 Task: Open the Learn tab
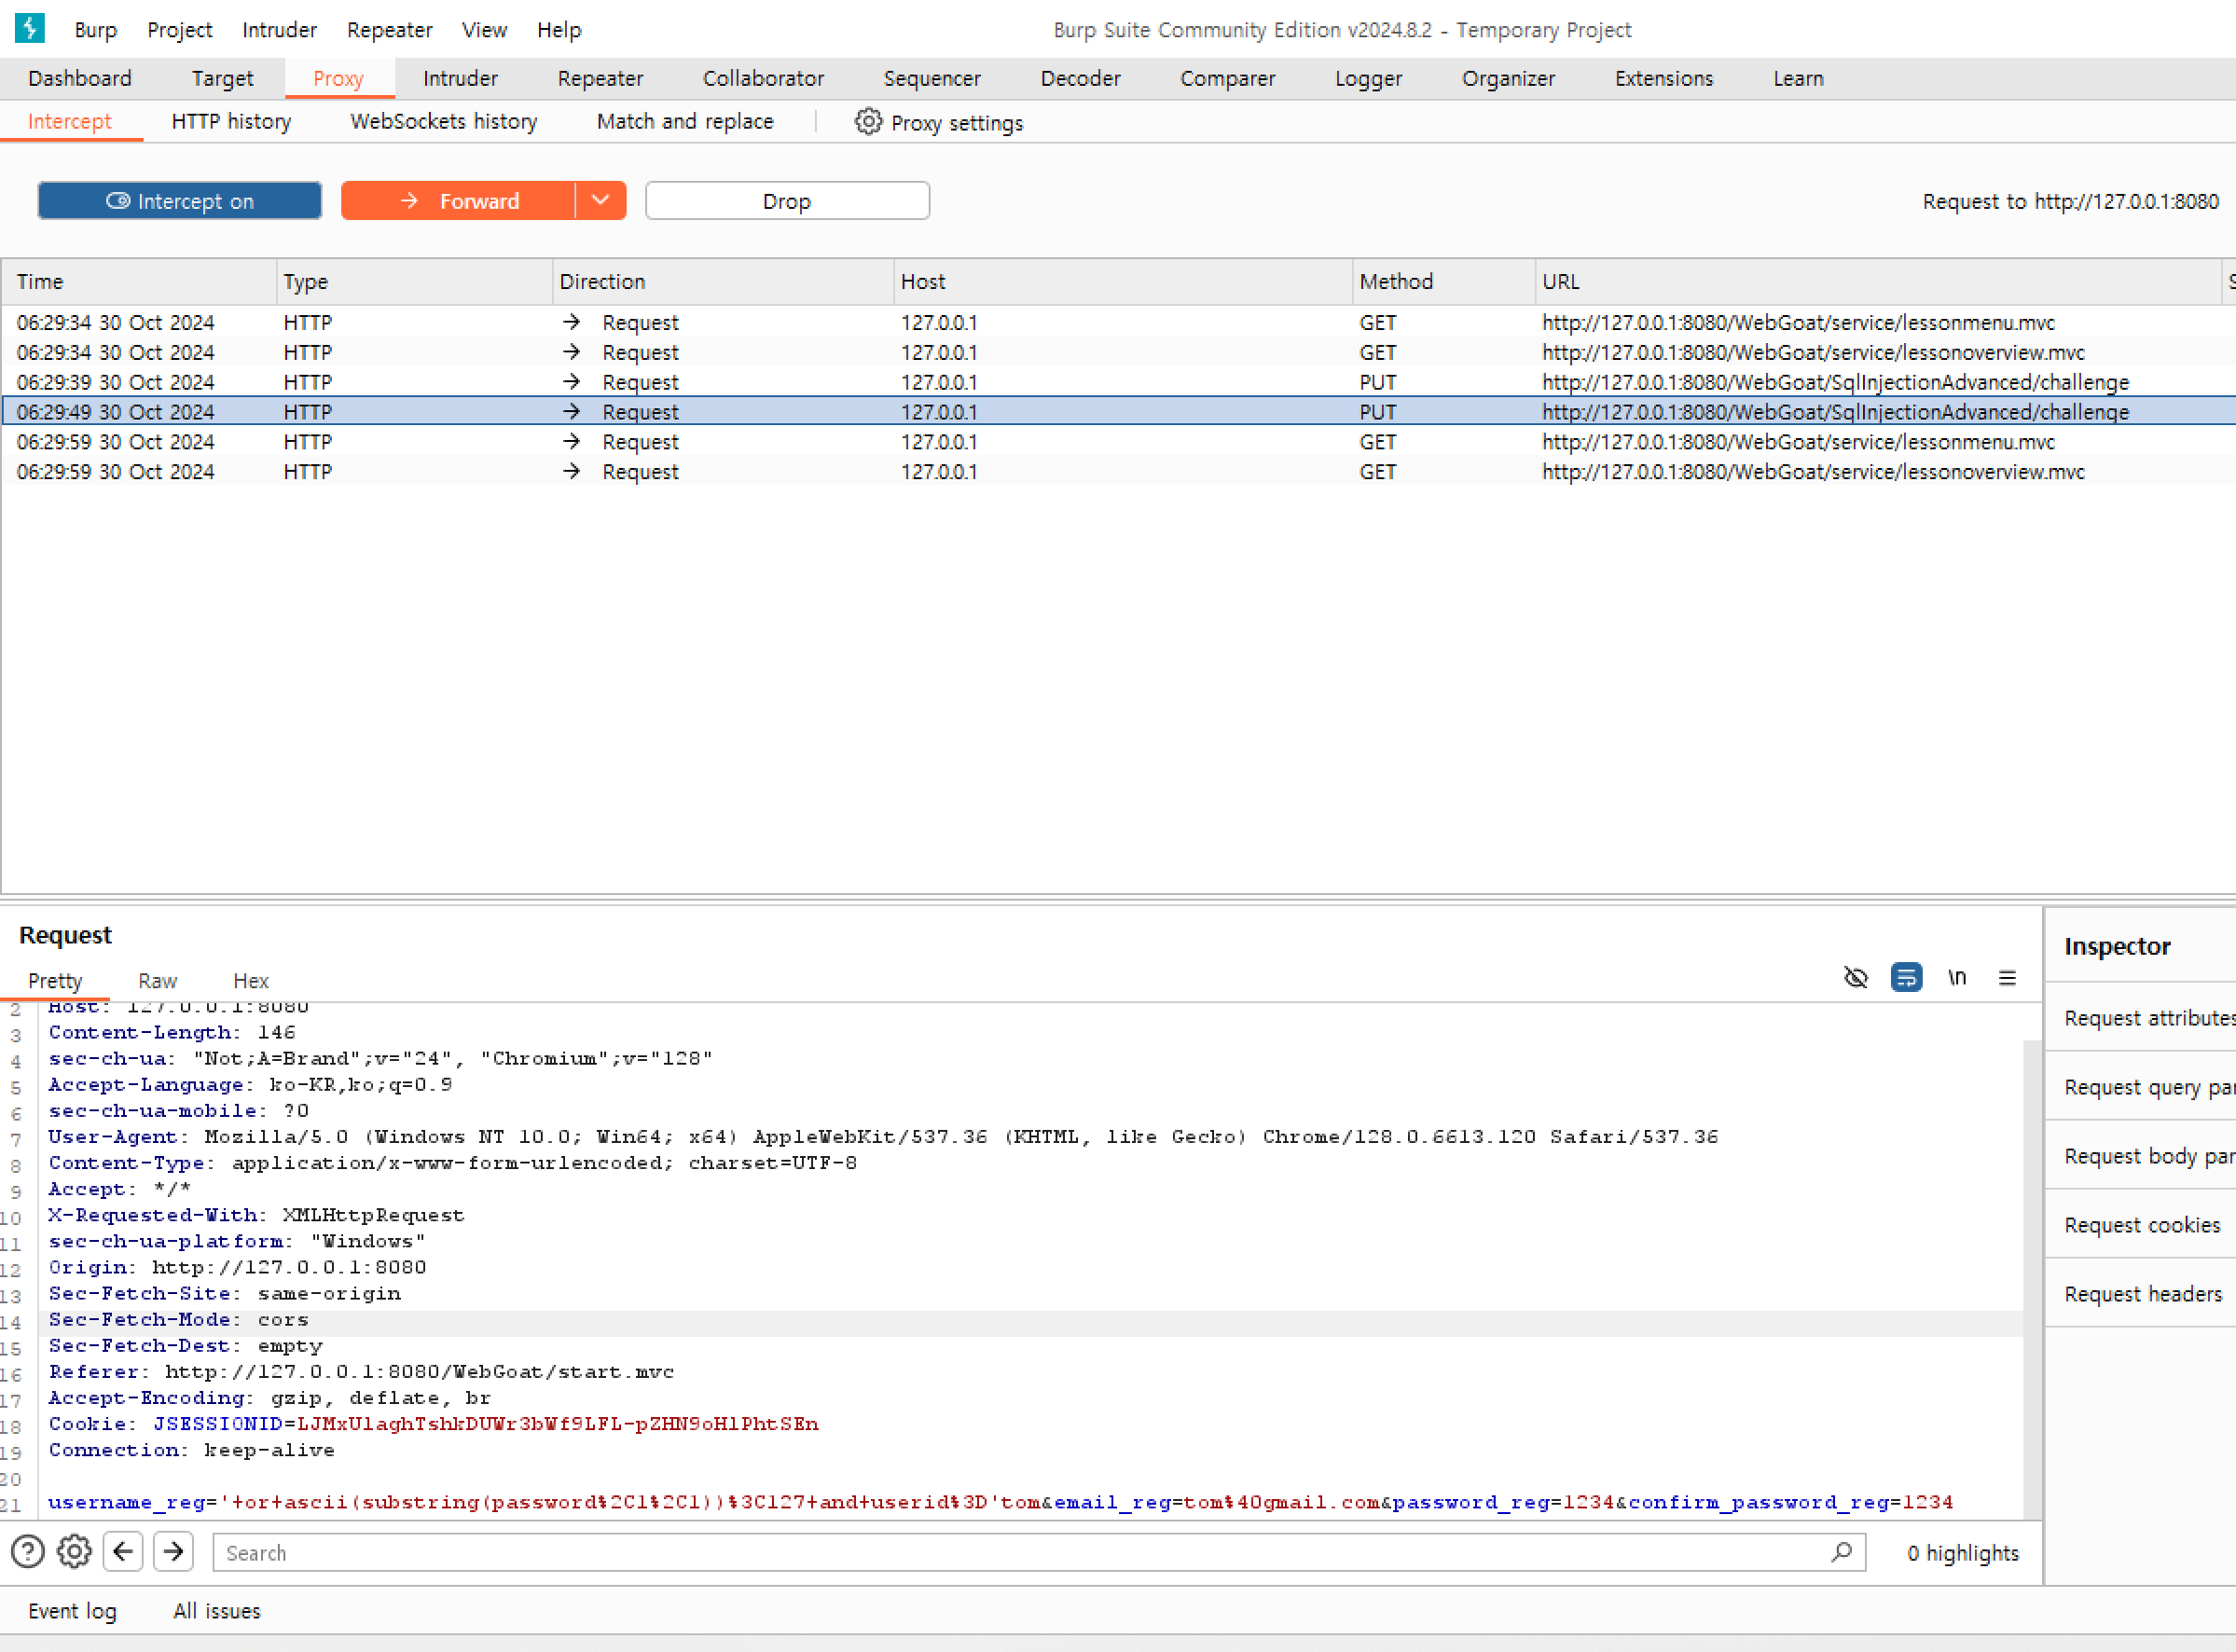pos(1798,78)
